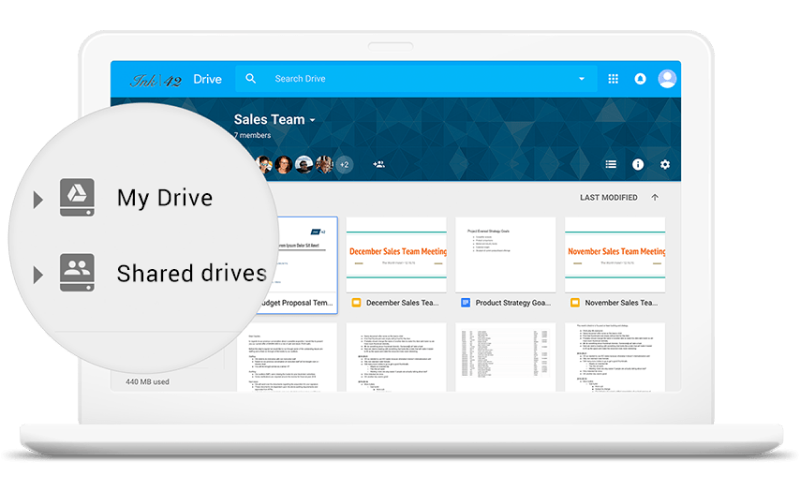Click the December Sales Tea... file name
This screenshot has width=800, height=494.
pyautogui.click(x=403, y=303)
